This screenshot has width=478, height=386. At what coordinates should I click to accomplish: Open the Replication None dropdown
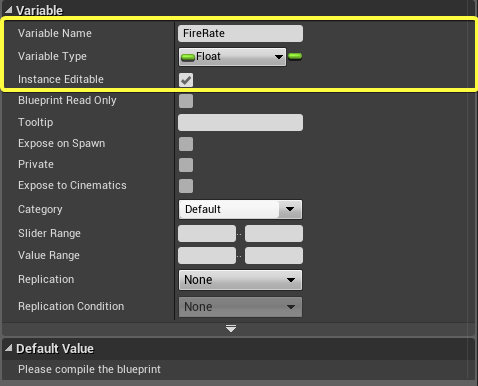[240, 280]
